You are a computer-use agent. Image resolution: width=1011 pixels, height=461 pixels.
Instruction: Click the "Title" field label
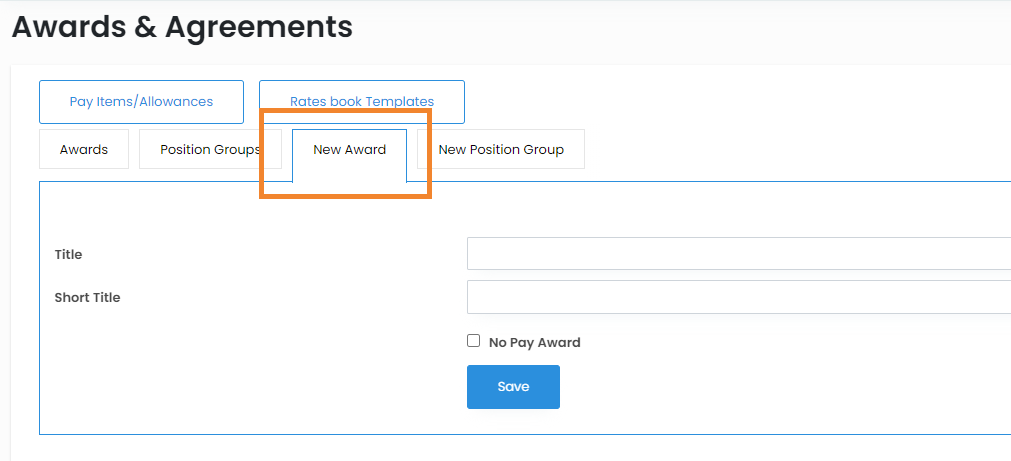click(68, 254)
